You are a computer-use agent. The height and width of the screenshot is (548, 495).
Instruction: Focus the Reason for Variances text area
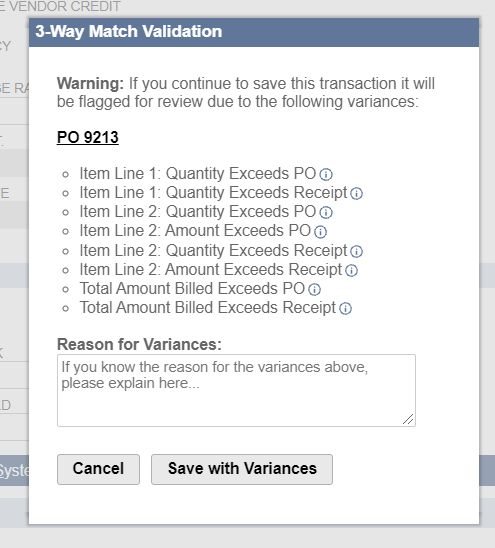(x=236, y=390)
